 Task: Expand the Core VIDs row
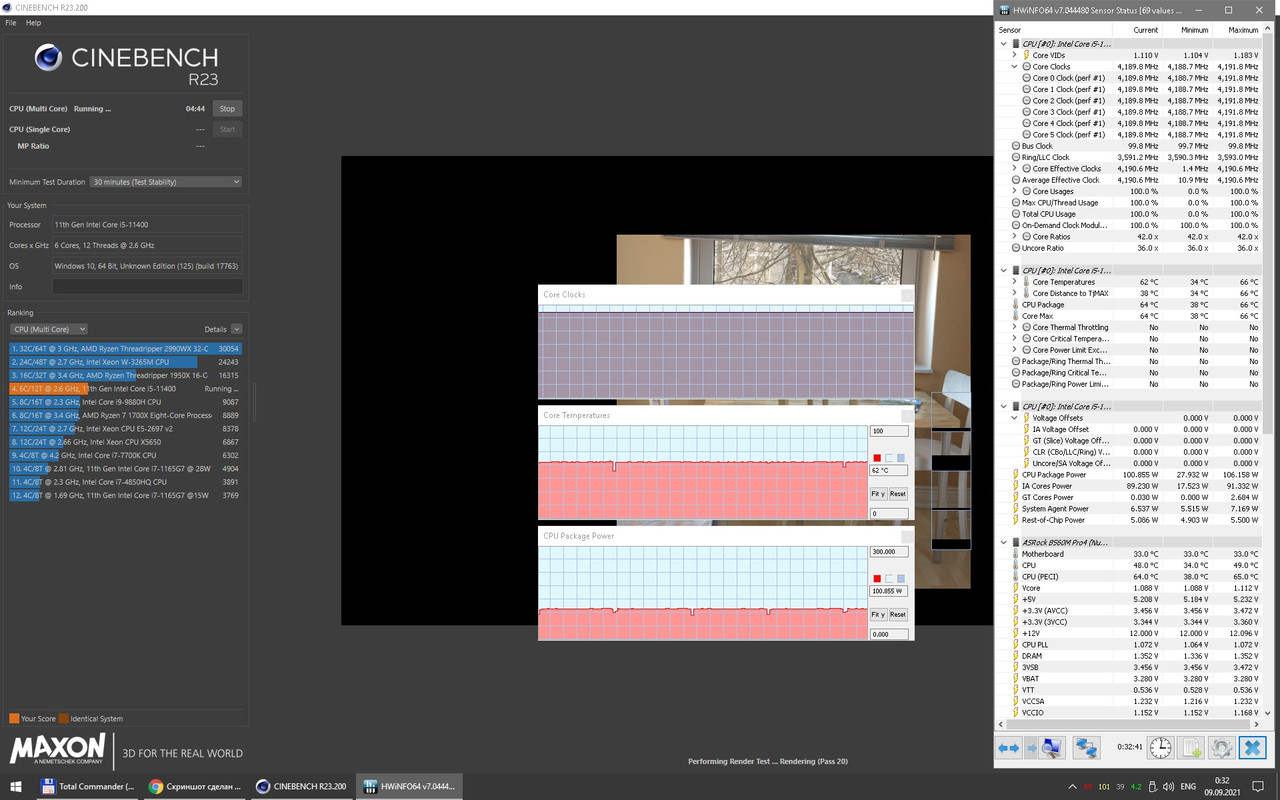coord(1014,55)
